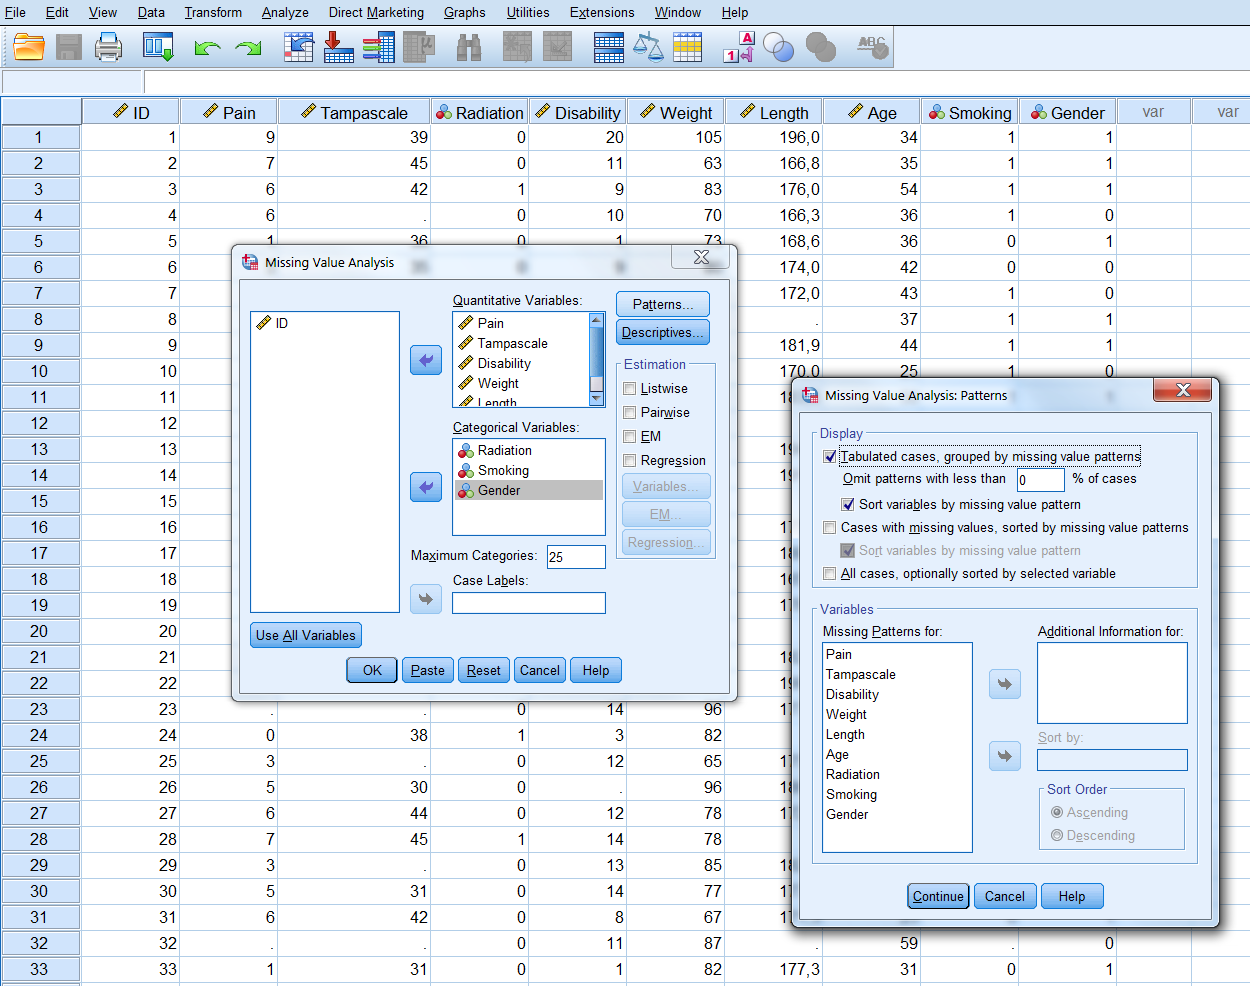
Task: Click the Undo arrow icon
Action: point(207,47)
